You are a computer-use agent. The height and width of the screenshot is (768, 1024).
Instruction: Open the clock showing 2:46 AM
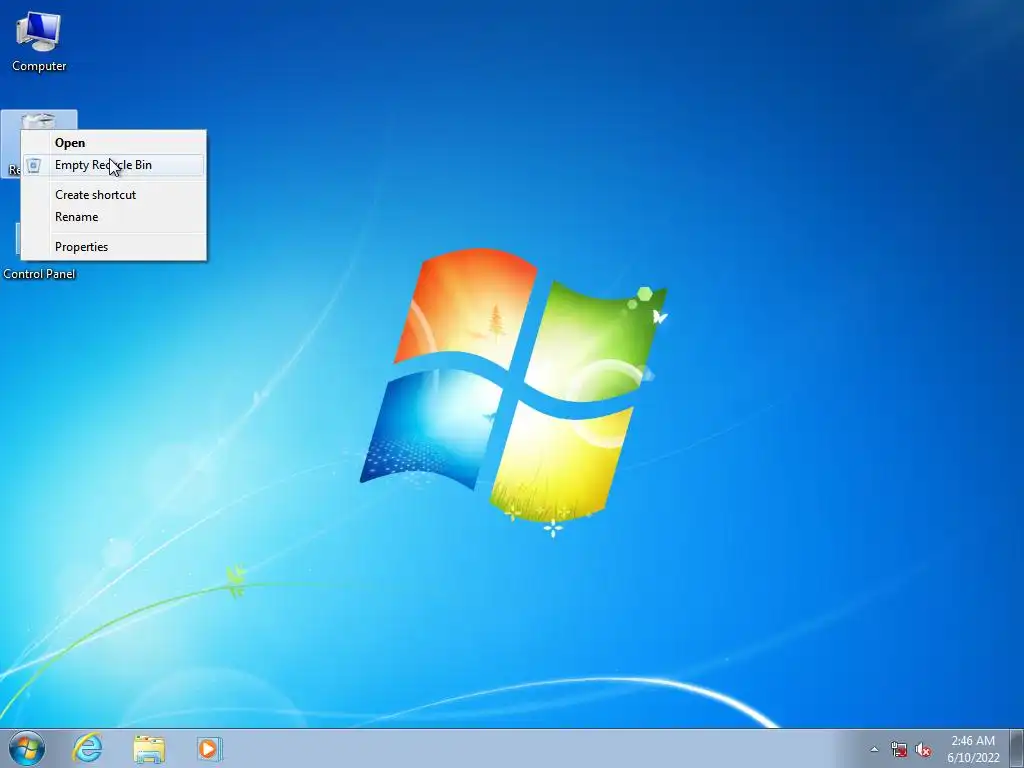point(973,748)
